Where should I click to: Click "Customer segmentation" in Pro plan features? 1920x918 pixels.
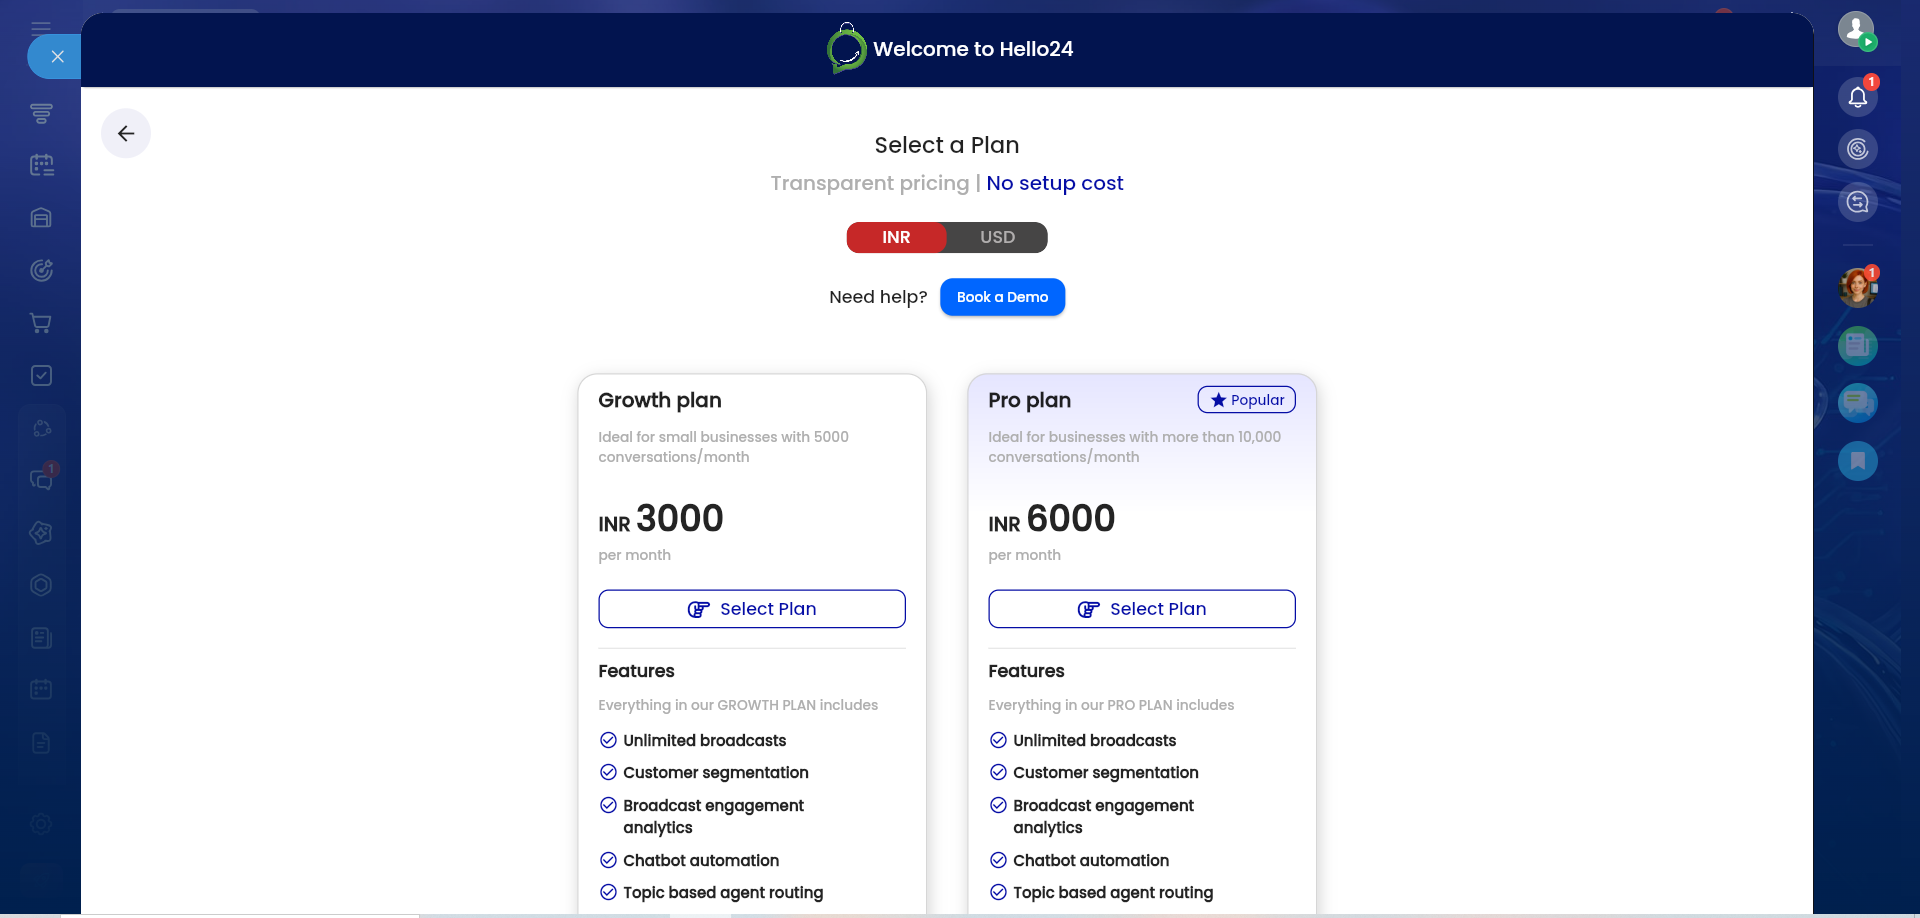coord(1106,772)
